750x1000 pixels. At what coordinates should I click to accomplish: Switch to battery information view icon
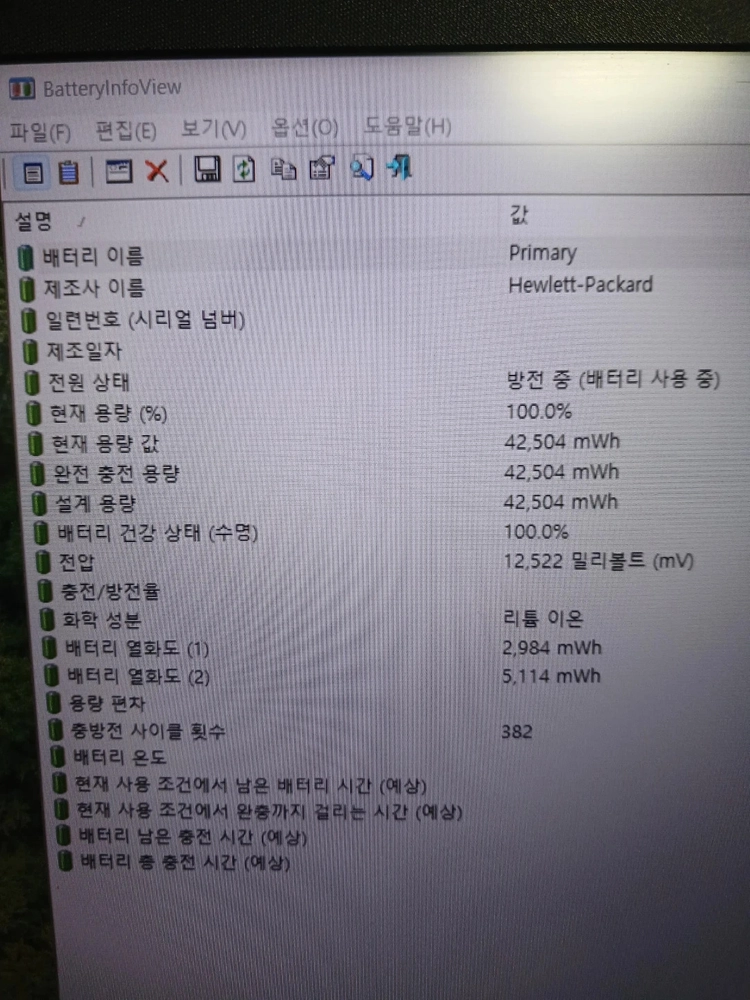tap(33, 173)
